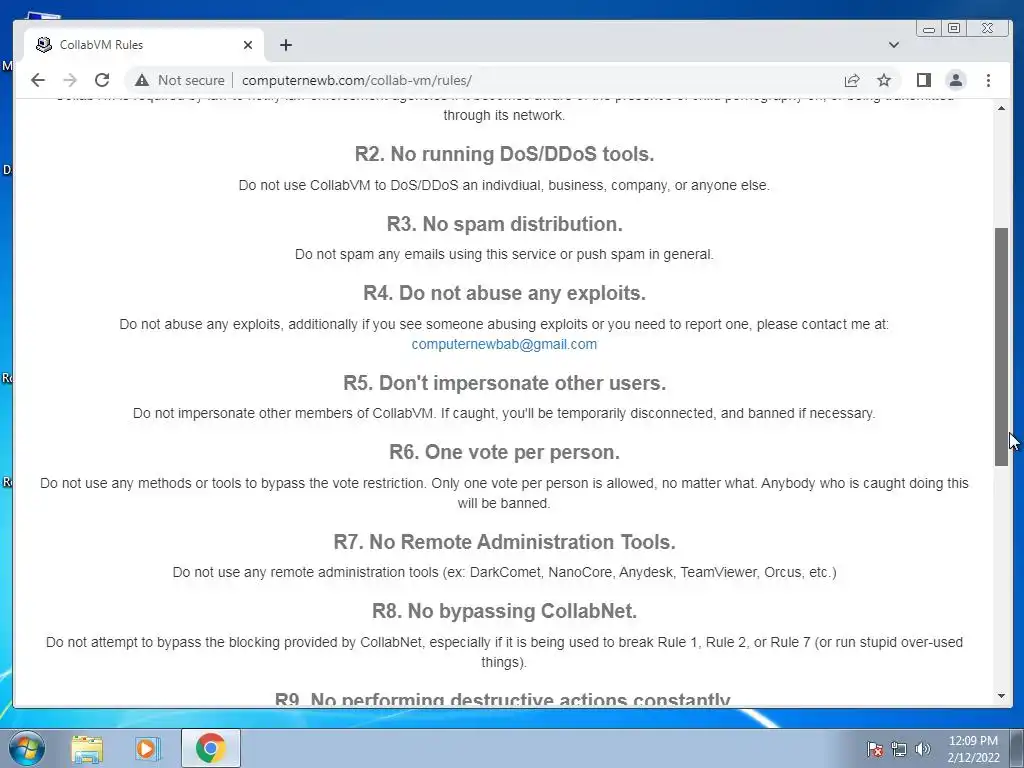The image size is (1024, 768).
Task: Click heading R5. Don't impersonate other users.
Action: [x=504, y=383]
